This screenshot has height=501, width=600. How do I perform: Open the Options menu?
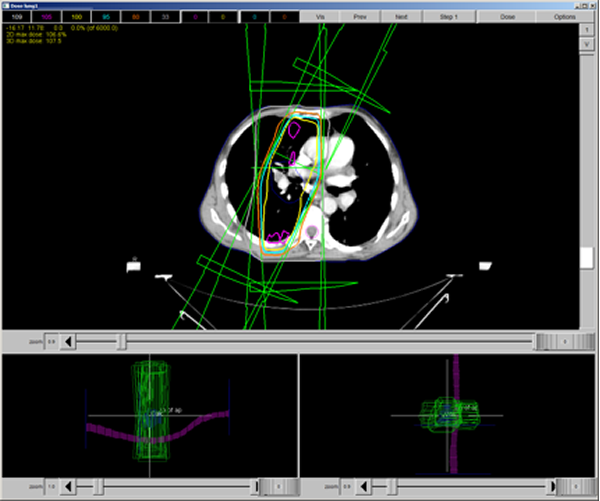click(564, 17)
